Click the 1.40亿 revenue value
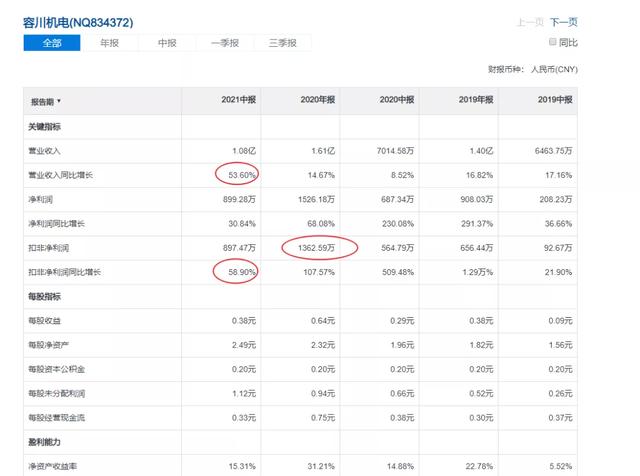The height and width of the screenshot is (476, 640). pos(481,151)
